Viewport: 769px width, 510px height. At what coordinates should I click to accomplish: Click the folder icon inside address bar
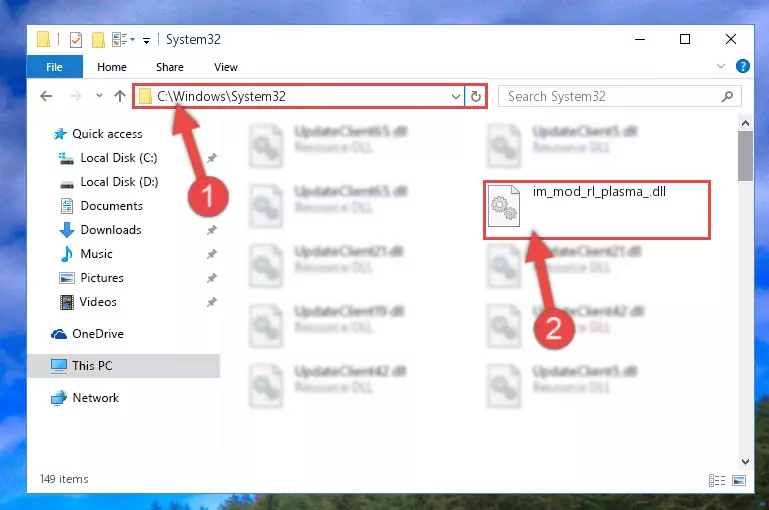pos(145,96)
